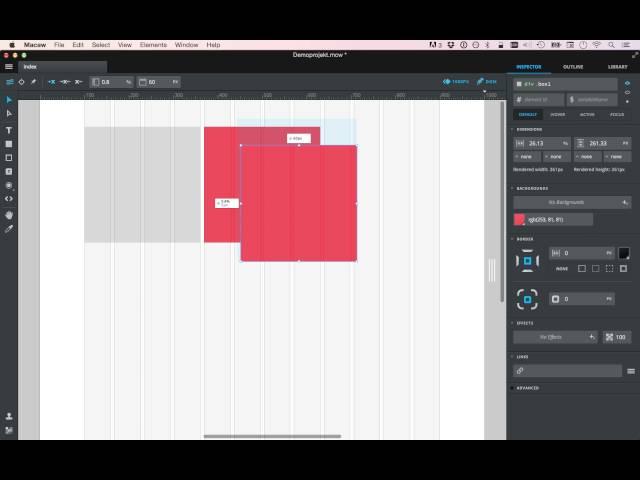640x480 pixels.
Task: Open the hamburger menu beside the index tab
Action: coord(9,67)
